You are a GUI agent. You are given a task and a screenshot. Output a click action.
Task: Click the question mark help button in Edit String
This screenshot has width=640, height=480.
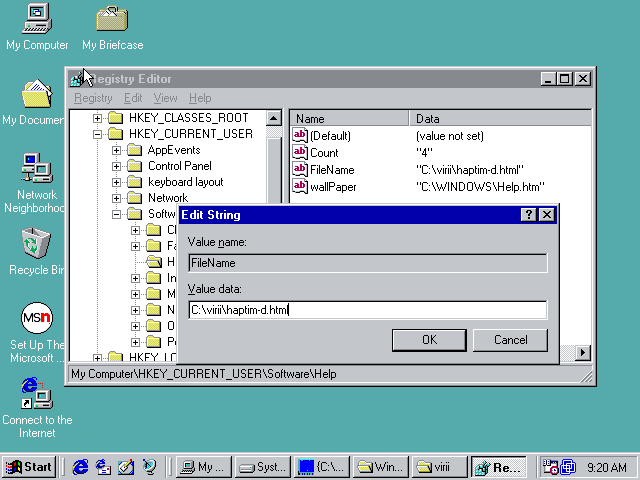click(529, 214)
